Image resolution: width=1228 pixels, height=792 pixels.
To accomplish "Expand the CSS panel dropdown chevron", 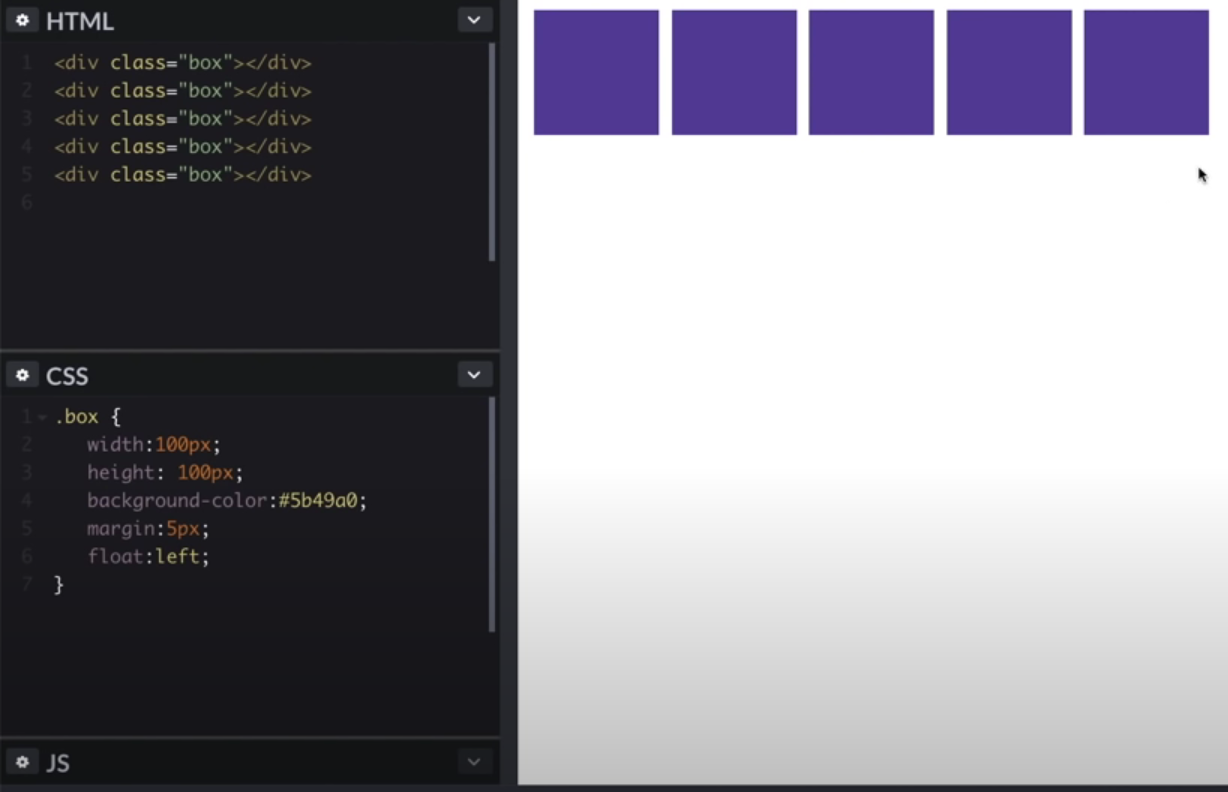I will click(x=474, y=375).
